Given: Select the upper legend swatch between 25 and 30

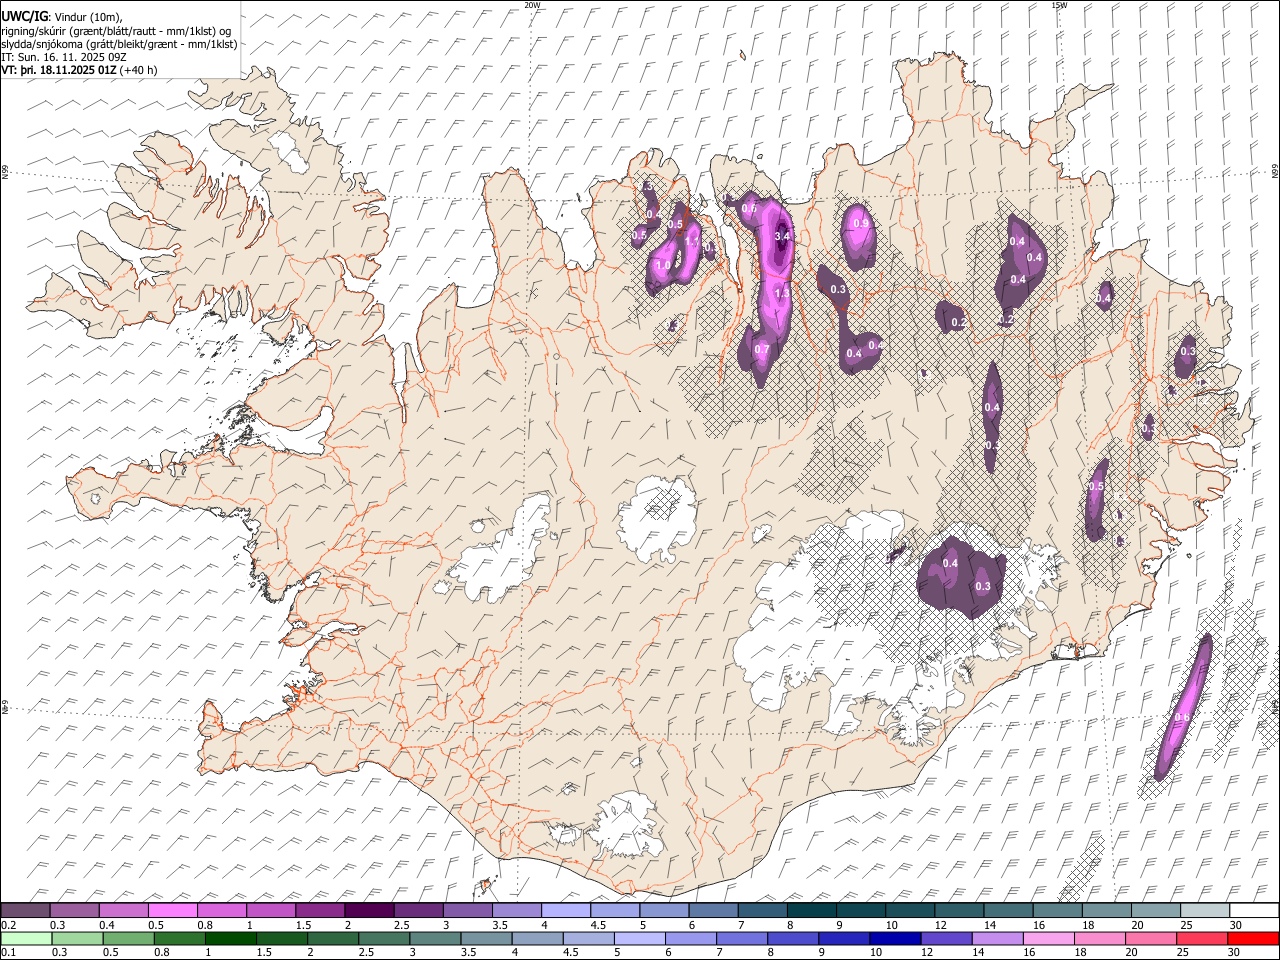Looking at the screenshot, I should point(1206,911).
